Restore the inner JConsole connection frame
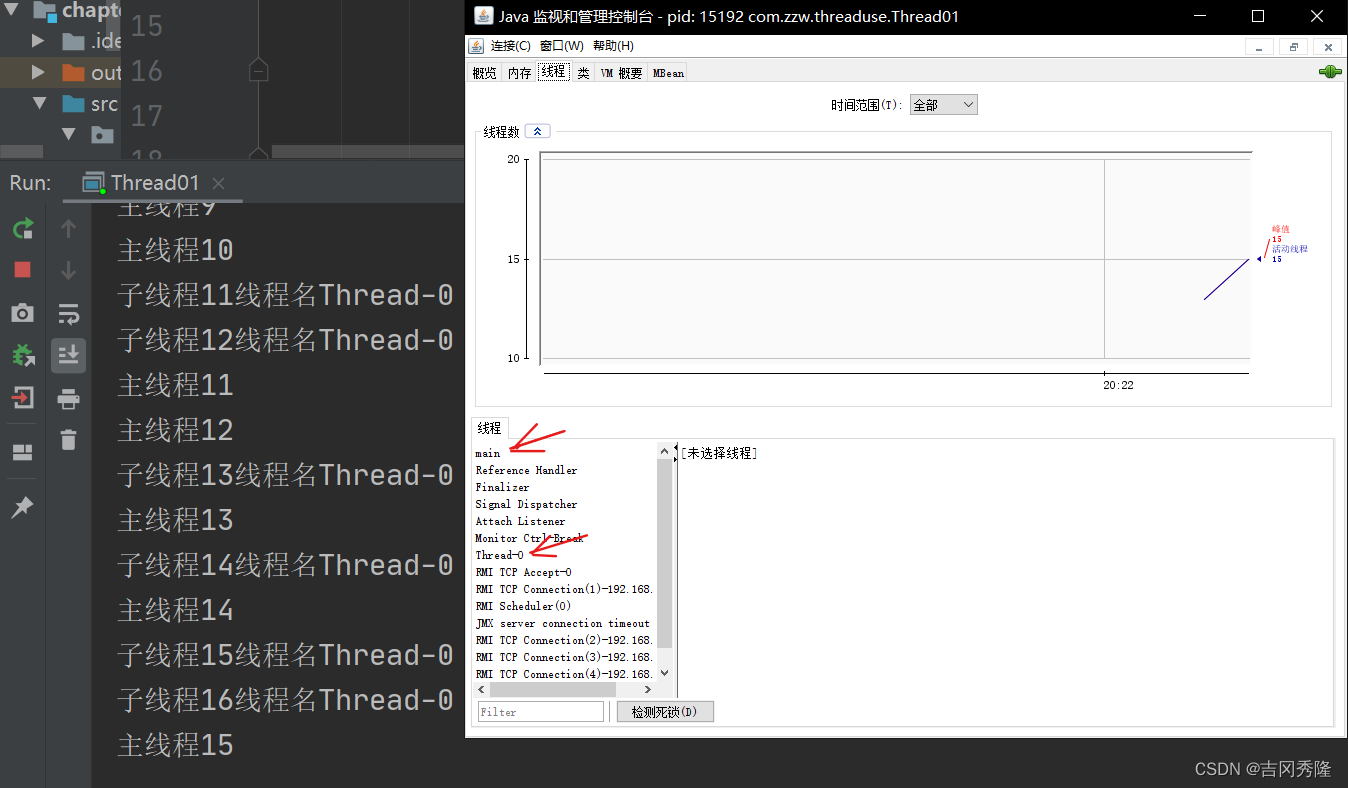Screen dimensions: 1348x788 [1294, 47]
